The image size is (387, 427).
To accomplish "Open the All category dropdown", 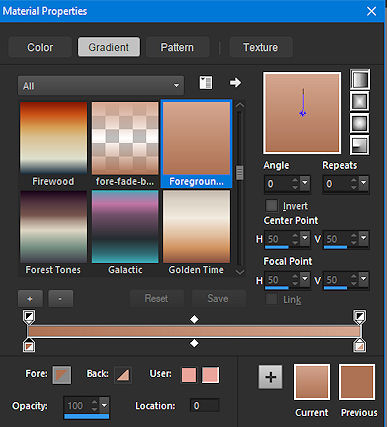I will 101,86.
